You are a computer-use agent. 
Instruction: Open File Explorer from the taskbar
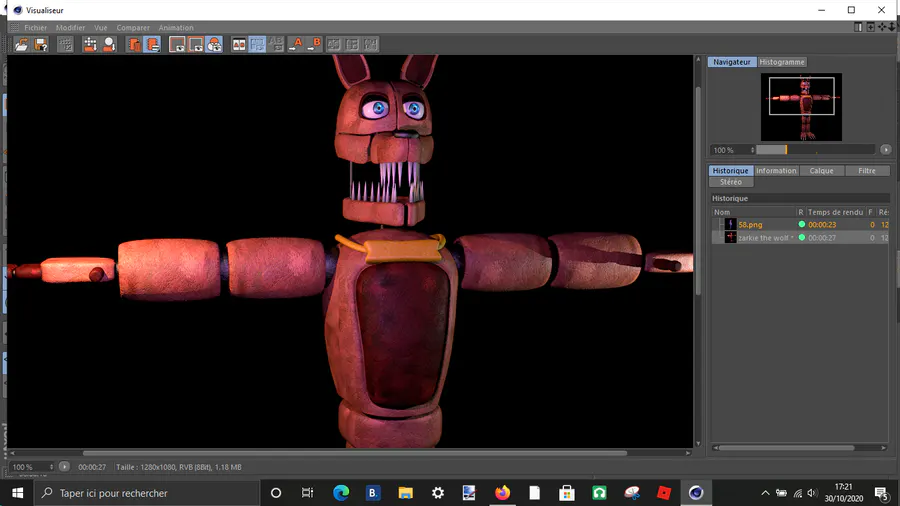tap(405, 493)
